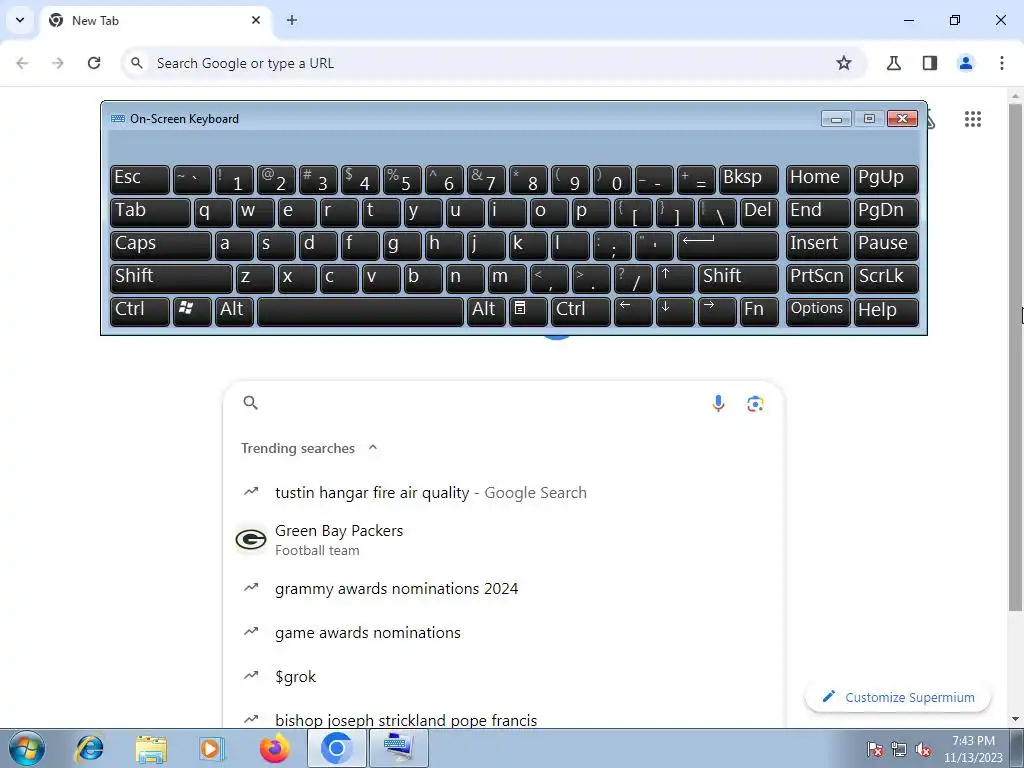Image resolution: width=1024 pixels, height=768 pixels.
Task: Click the Enter key on the On-Screen Keyboard
Action: click(x=728, y=245)
